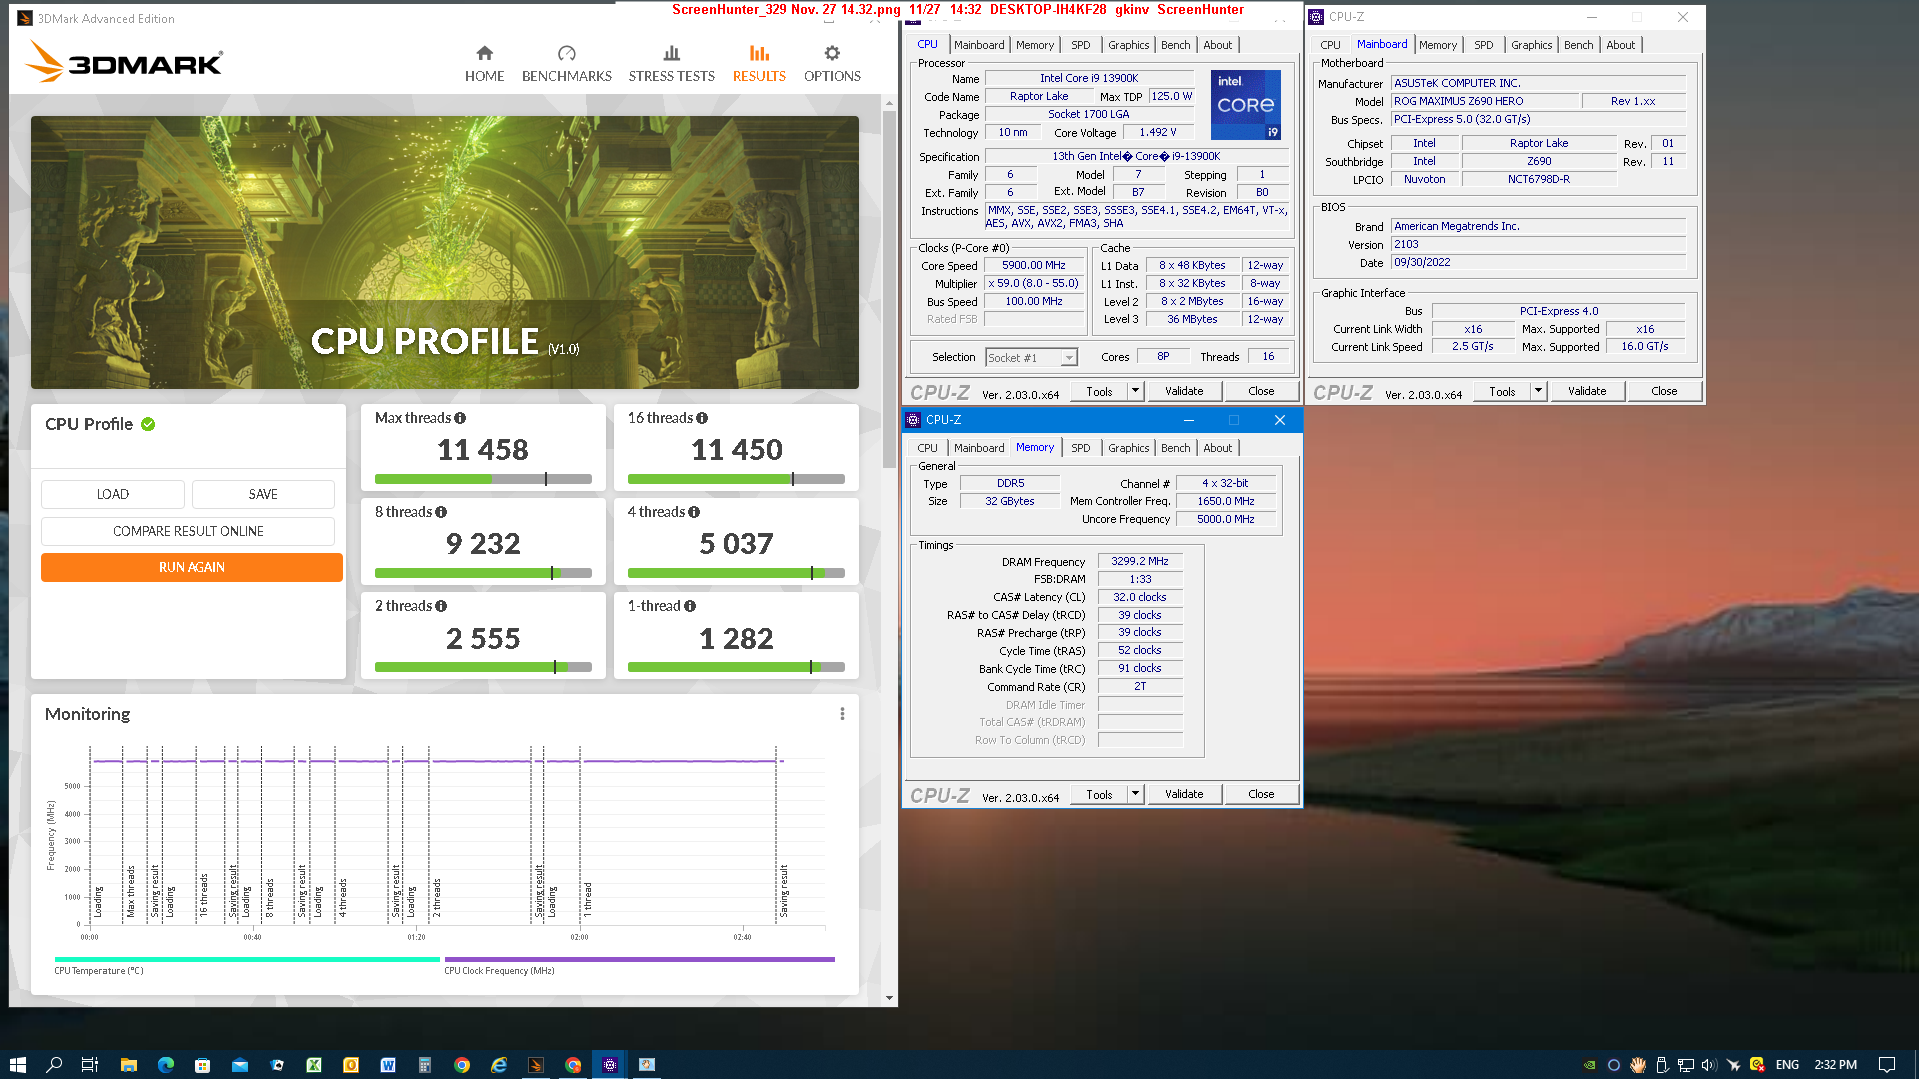1919x1079 pixels.
Task: Open Internet Explorer from the taskbar
Action: coord(499,1065)
